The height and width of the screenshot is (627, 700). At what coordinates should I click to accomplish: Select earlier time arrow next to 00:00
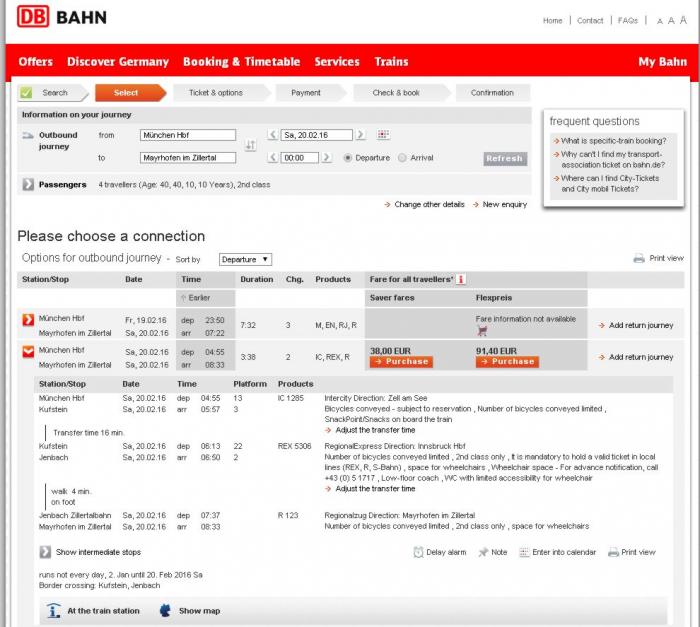coord(273,157)
